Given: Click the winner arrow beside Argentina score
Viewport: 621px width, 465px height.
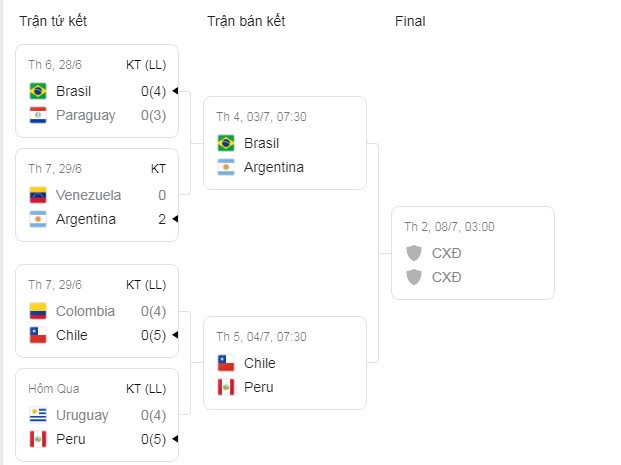Looking at the screenshot, I should click(174, 219).
